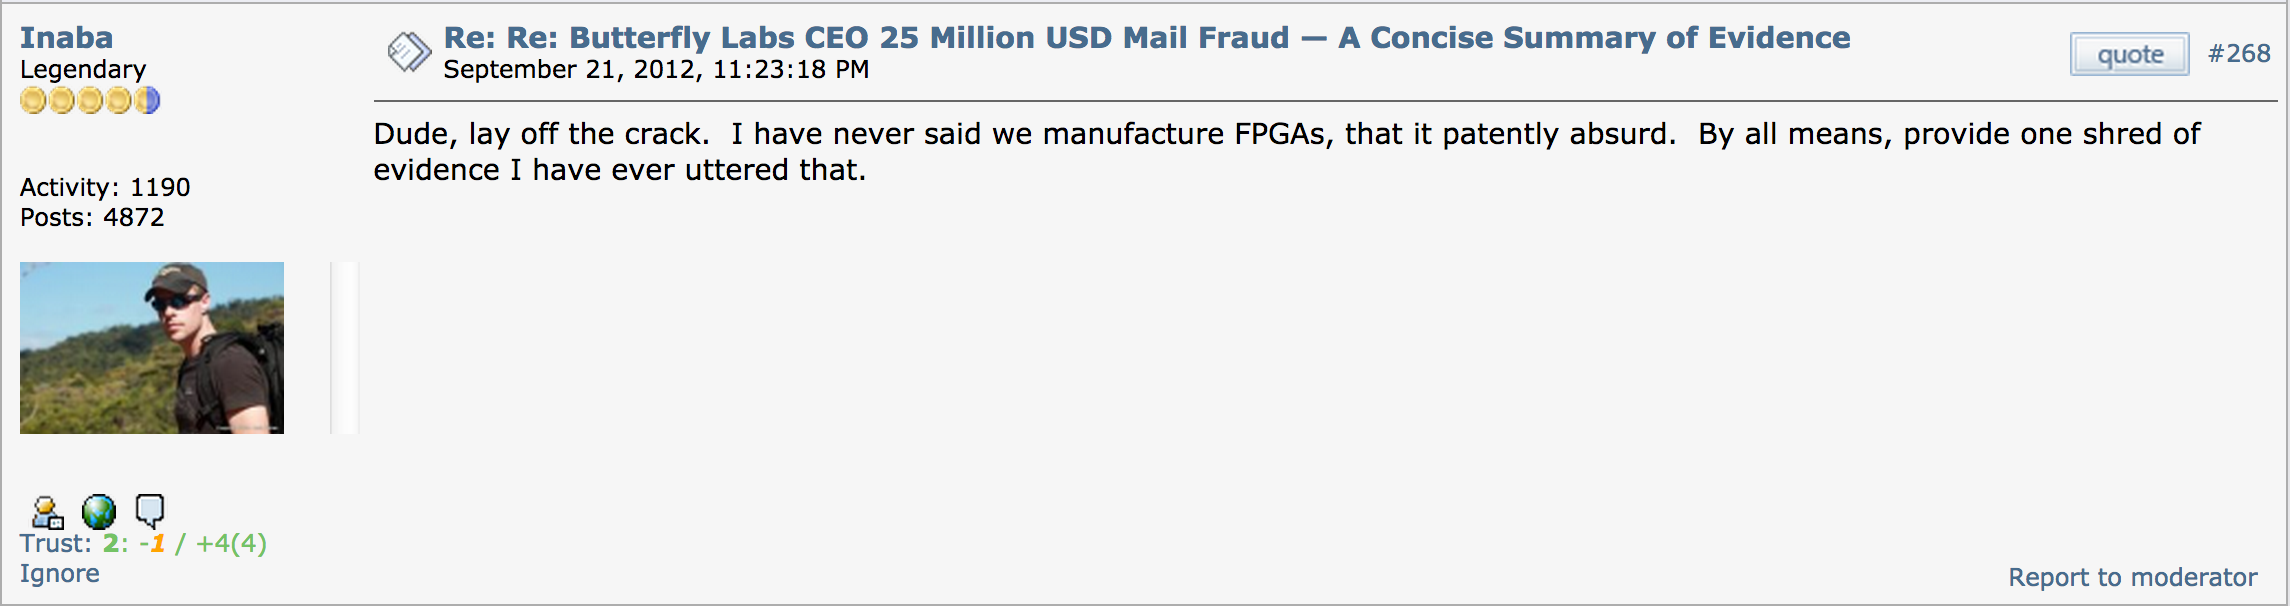View profile via the user profile icon
Viewport: 2290px width, 606px height.
pyautogui.click(x=47, y=512)
